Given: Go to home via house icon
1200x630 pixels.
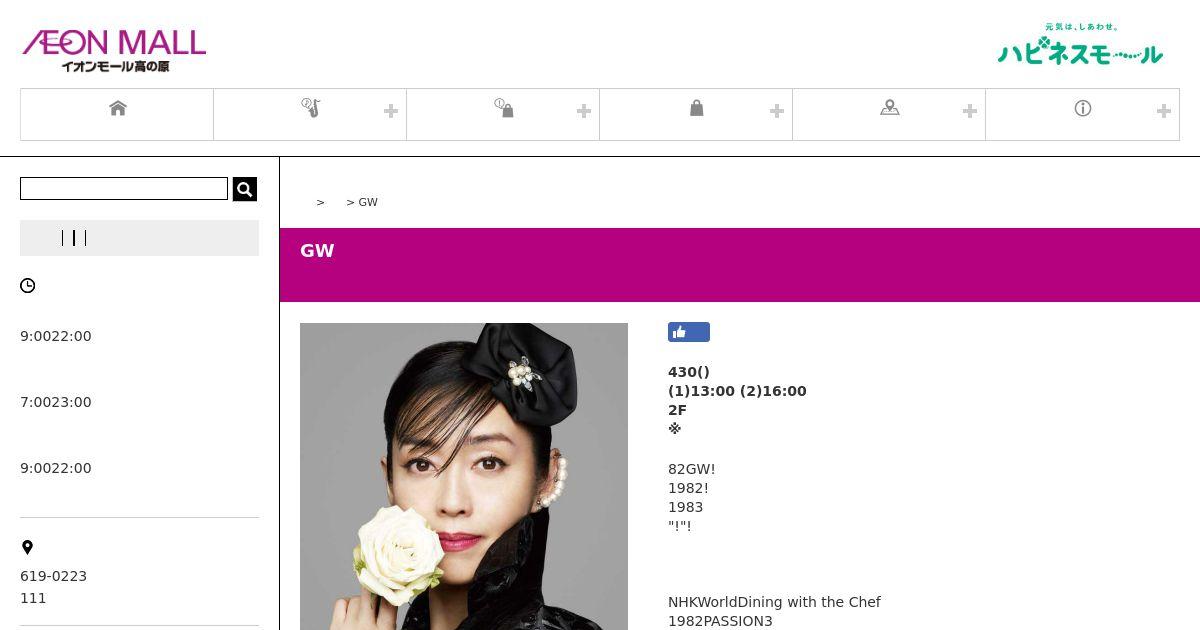Looking at the screenshot, I should (118, 108).
